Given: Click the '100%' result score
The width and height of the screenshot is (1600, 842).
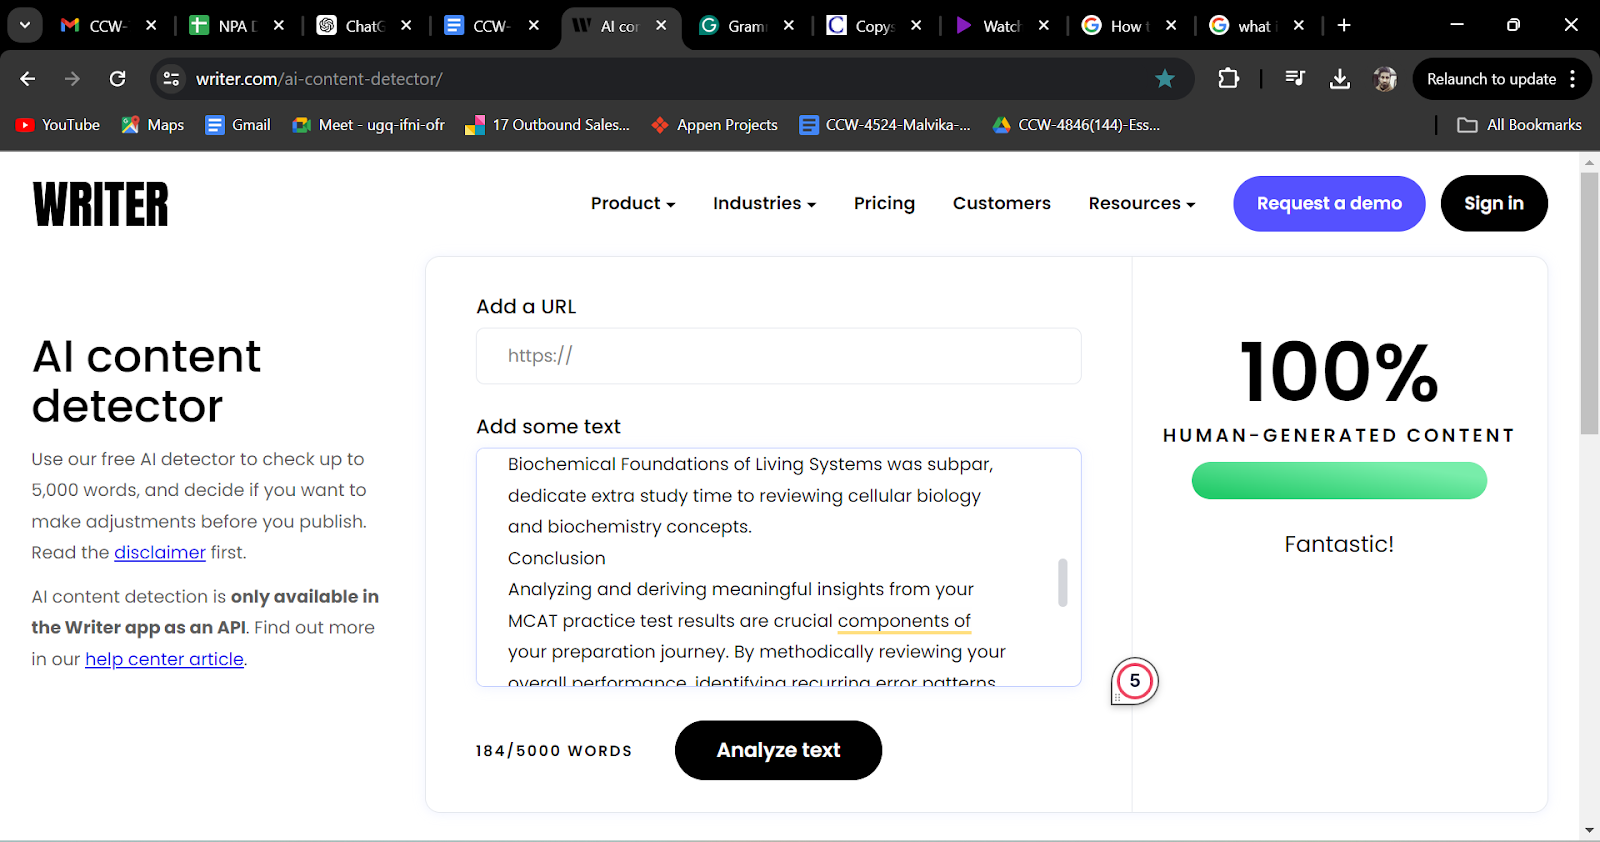Looking at the screenshot, I should click(1339, 372).
